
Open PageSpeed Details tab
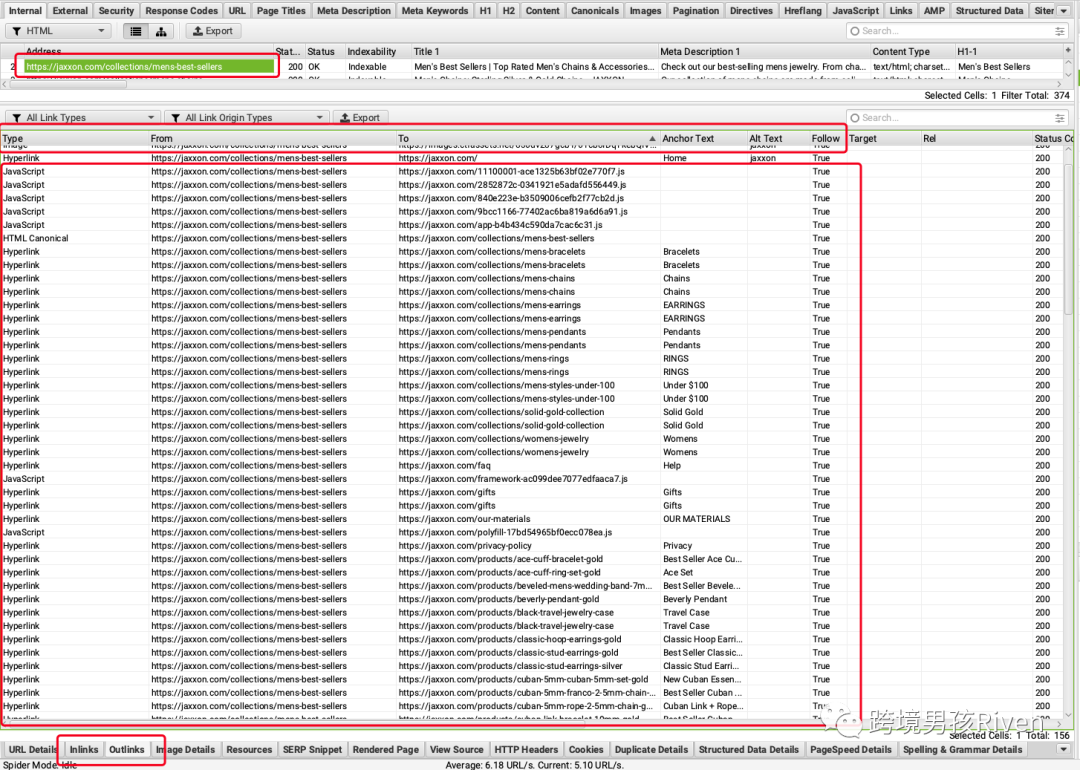click(x=850, y=749)
